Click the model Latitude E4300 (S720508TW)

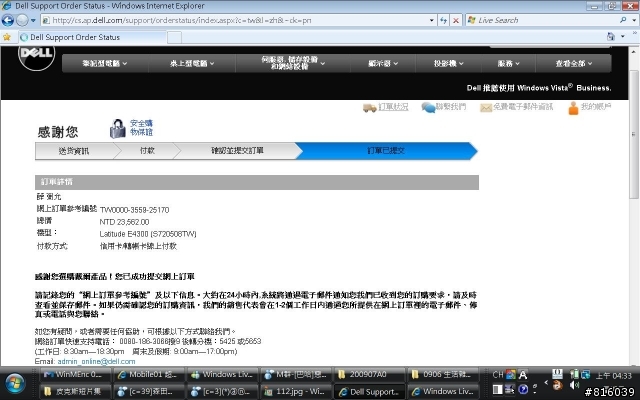pyautogui.click(x=148, y=234)
